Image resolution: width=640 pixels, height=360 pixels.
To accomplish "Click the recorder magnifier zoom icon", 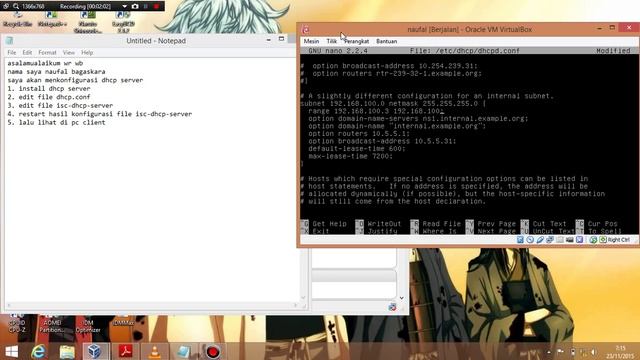I will (x=16, y=6).
